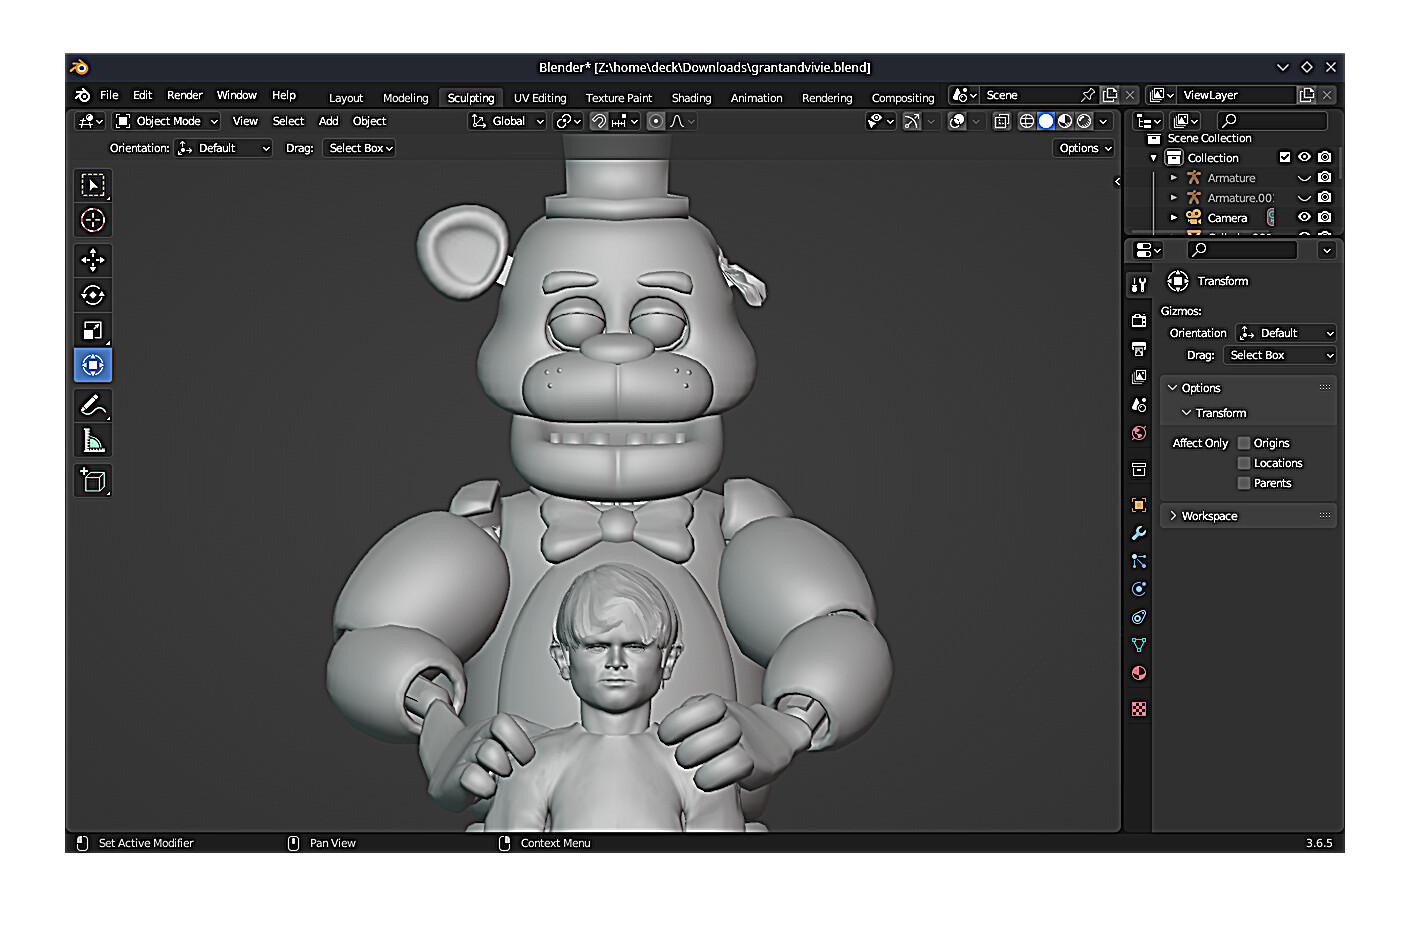Open header Orientation Default dropdown
The width and height of the screenshot is (1410, 930).
tap(224, 148)
